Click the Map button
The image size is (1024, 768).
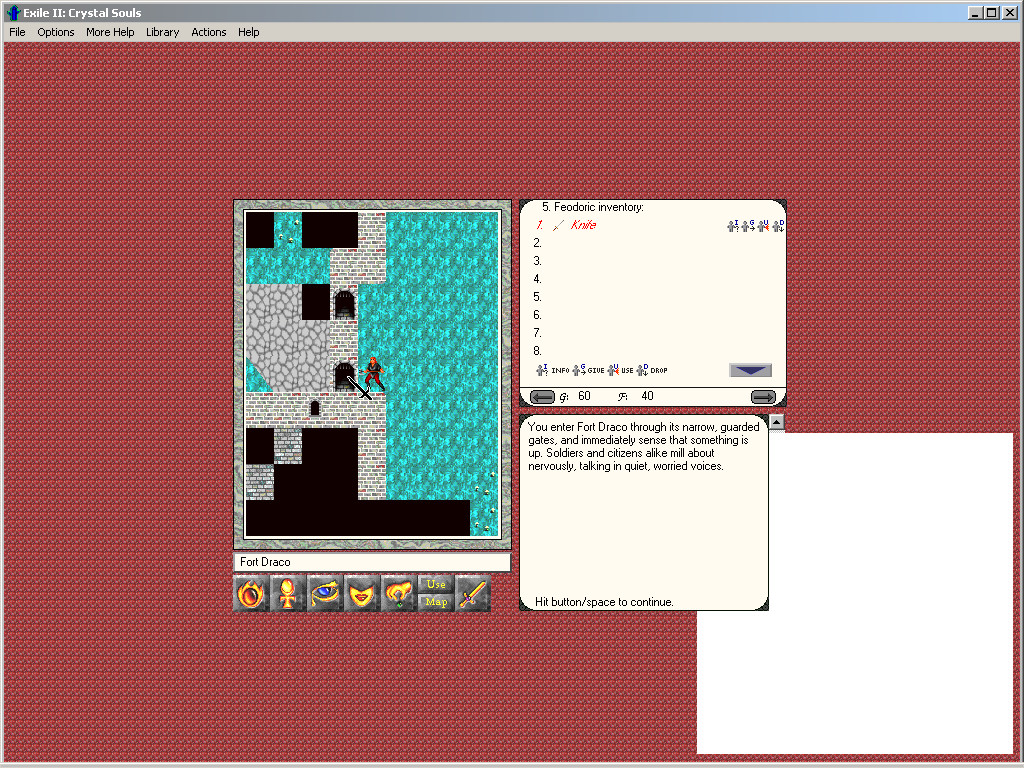coord(436,602)
